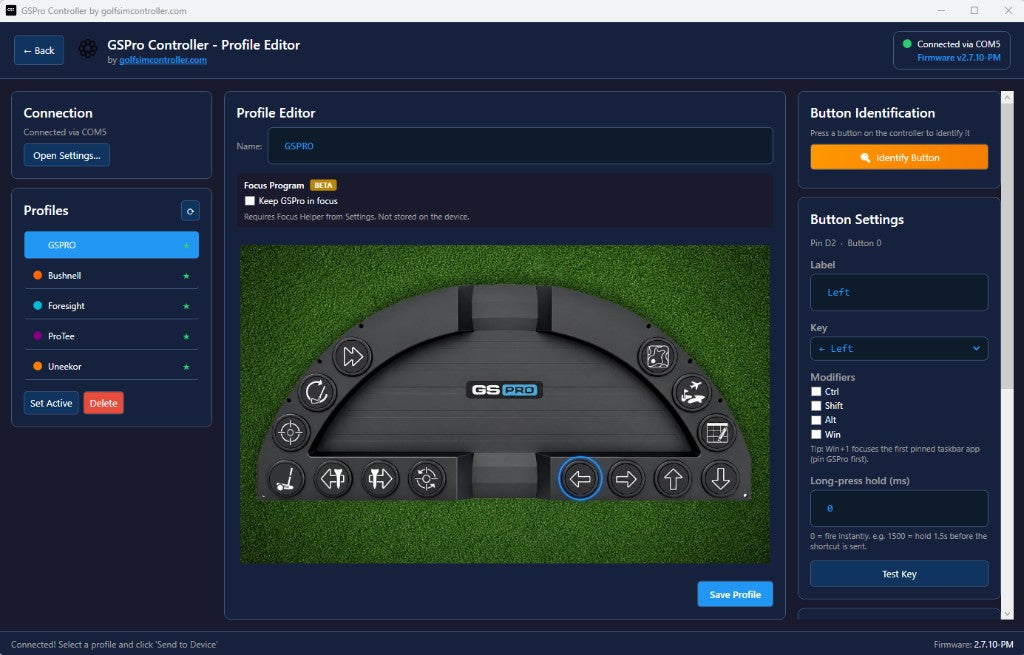Toggle the Shift modifier checkbox
The image size is (1024, 655).
[x=816, y=406]
